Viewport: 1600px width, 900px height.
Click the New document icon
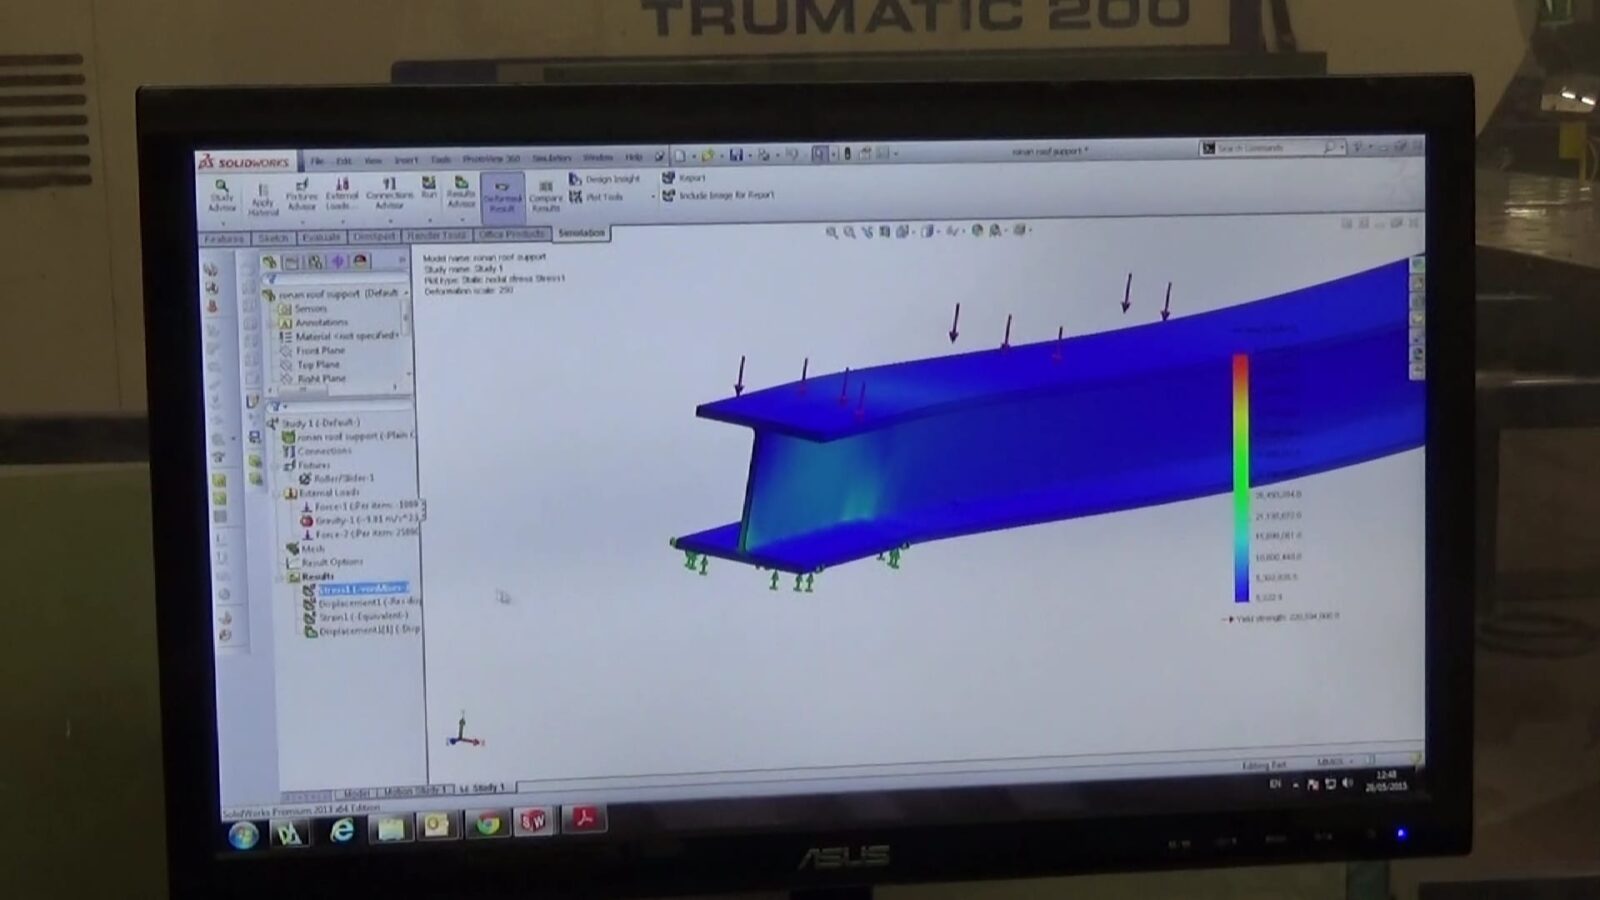pyautogui.click(x=680, y=156)
